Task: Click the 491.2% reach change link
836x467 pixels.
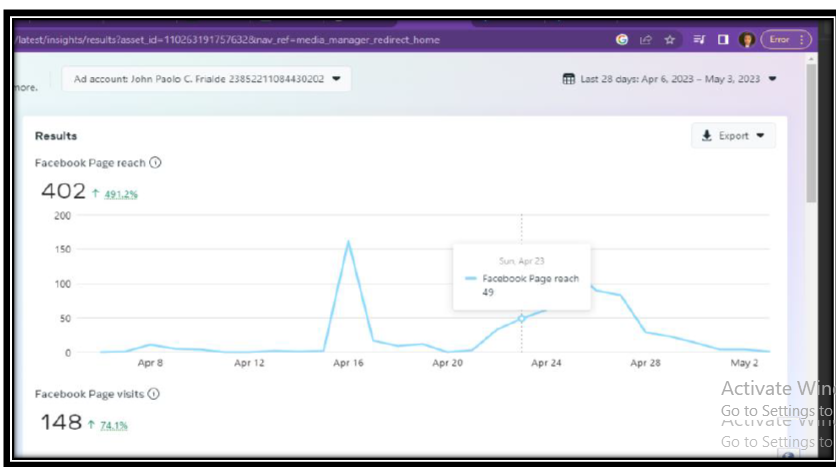Action: [x=121, y=195]
